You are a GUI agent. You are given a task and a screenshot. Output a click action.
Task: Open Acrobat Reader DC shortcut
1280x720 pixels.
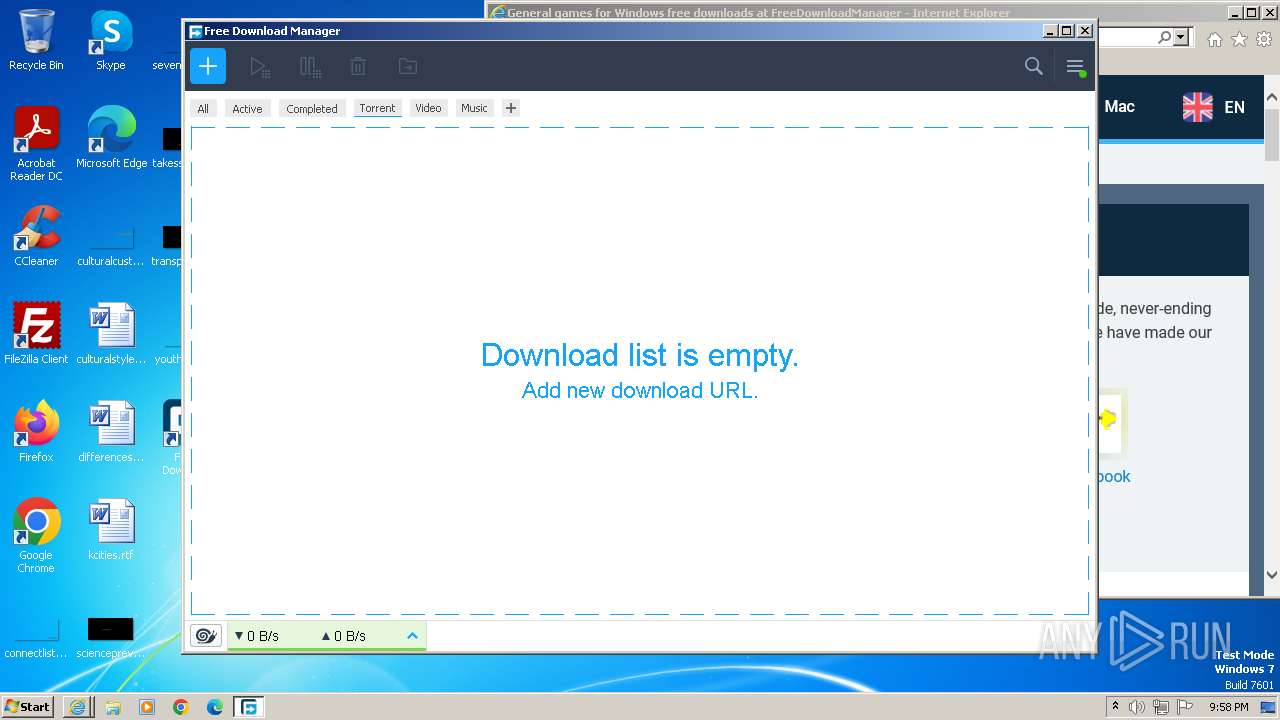coord(36,144)
